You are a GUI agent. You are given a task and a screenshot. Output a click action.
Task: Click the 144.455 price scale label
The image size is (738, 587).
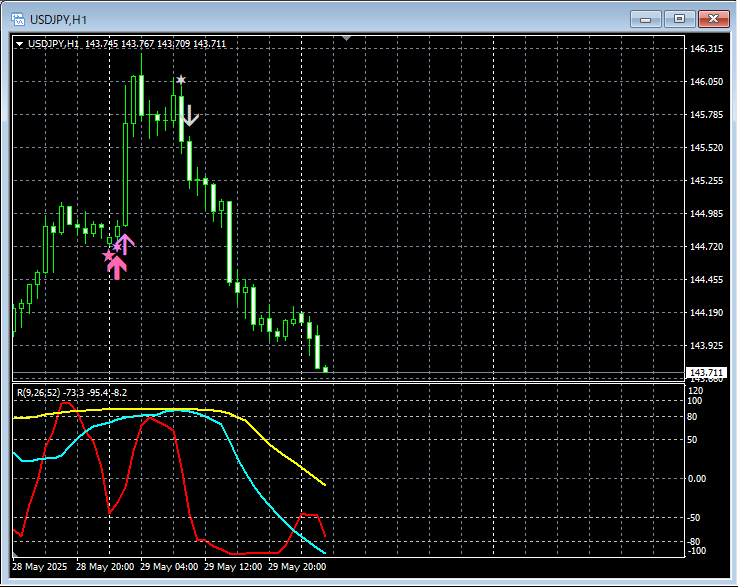point(706,280)
